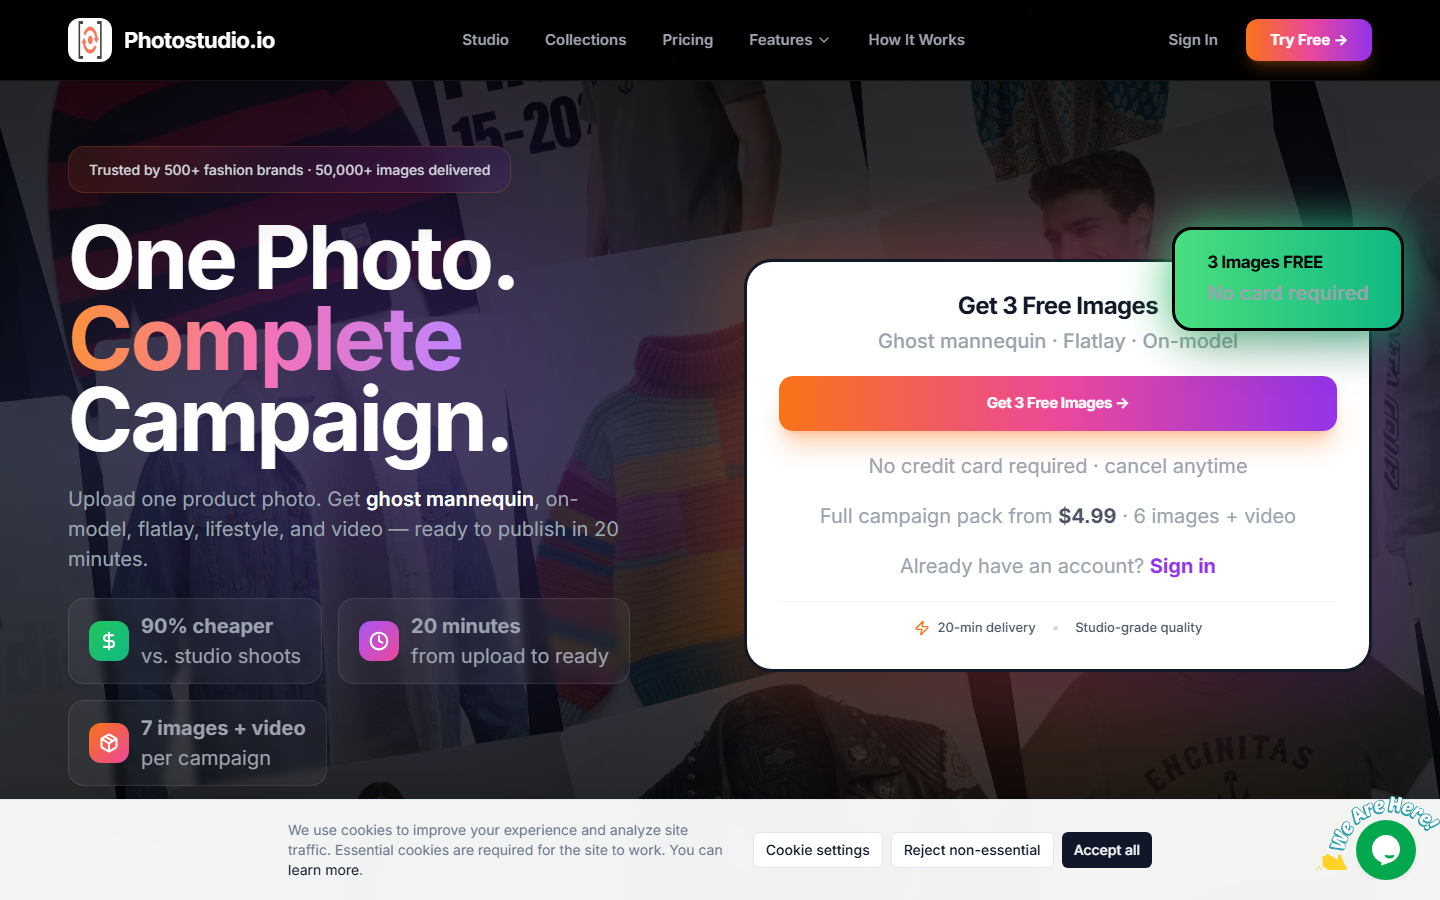Click the 3 Images FREE green badge

[1288, 279]
